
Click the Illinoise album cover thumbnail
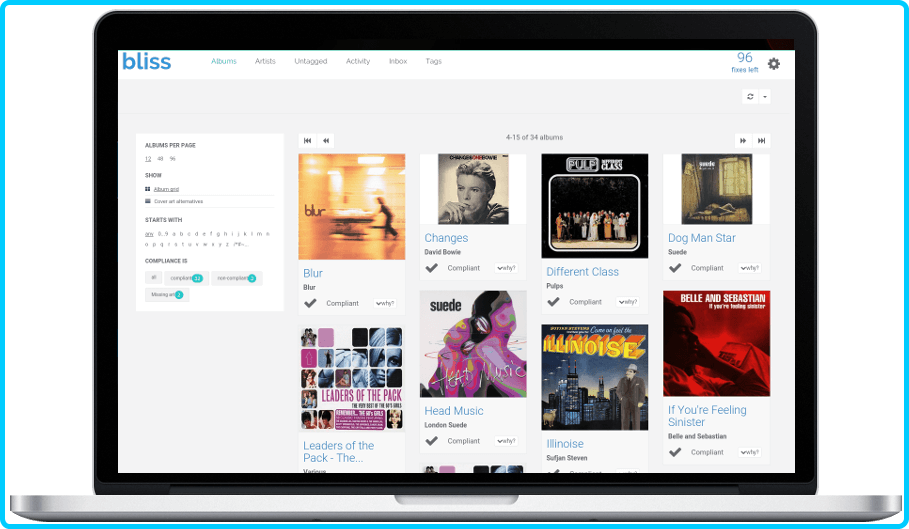pos(594,377)
